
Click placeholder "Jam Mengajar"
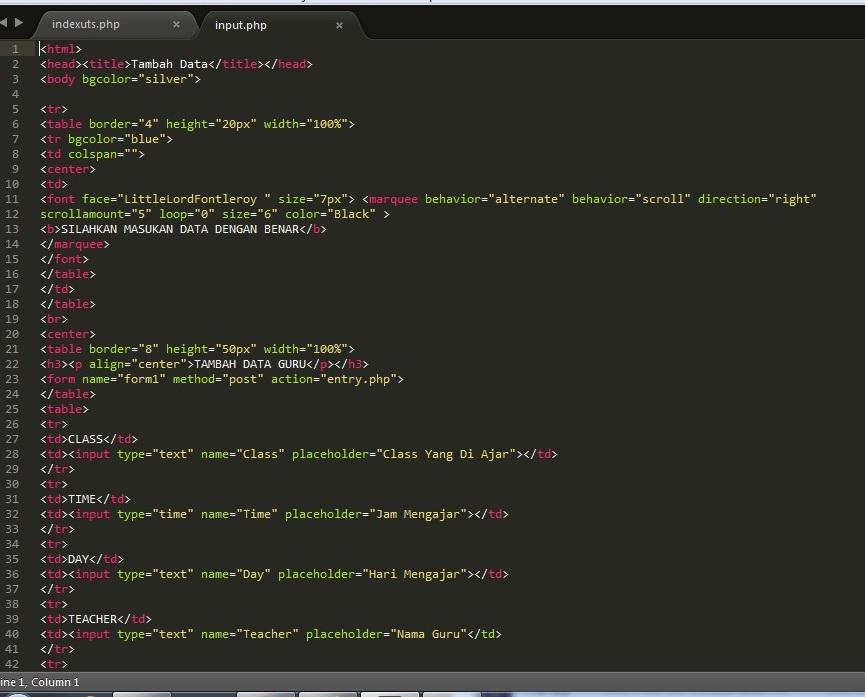[x=376, y=514]
